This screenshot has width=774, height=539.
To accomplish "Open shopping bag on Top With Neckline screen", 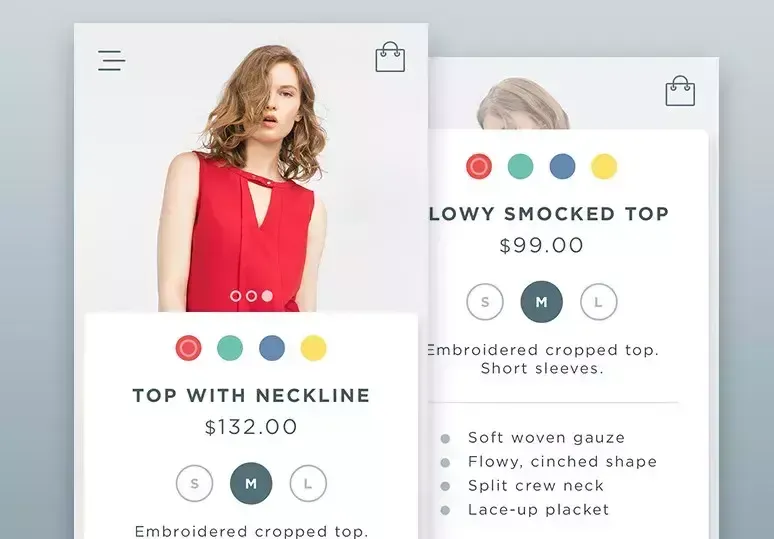I will 390,57.
